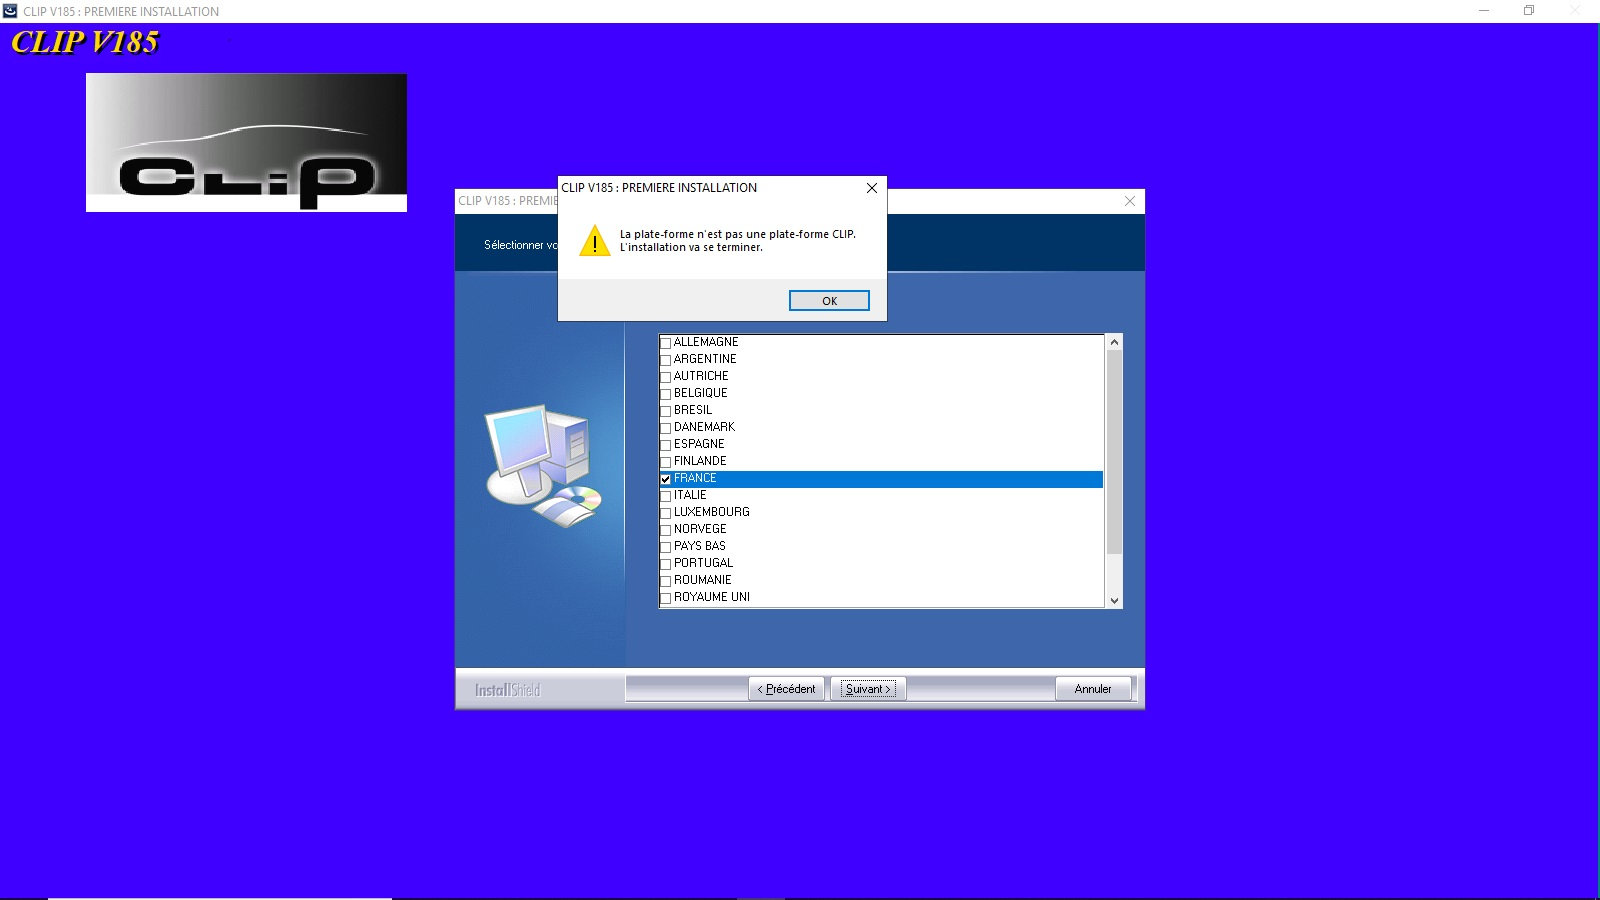Tick the BRESIL checkbox
Screen dimensions: 1600x900
[666, 411]
